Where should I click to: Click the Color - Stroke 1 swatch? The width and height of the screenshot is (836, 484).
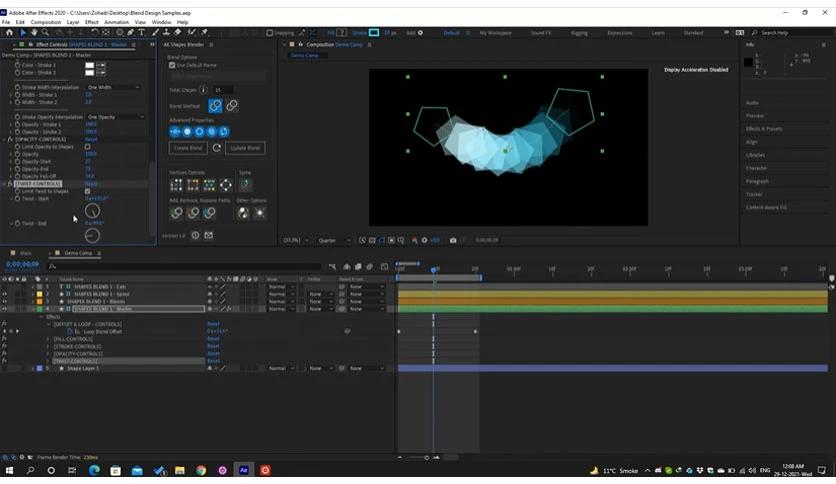90,65
